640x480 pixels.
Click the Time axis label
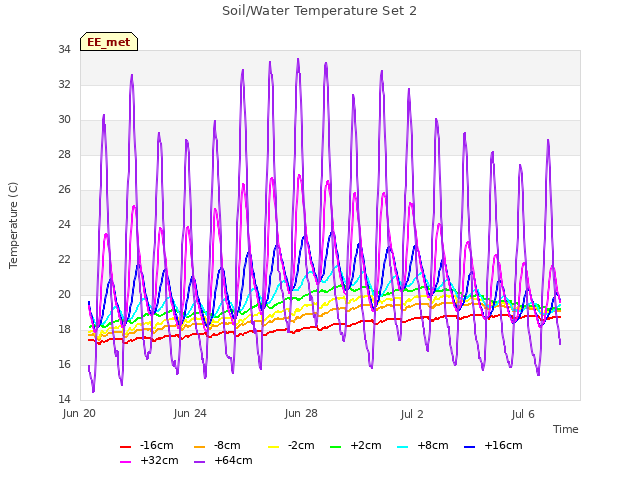pos(566,429)
